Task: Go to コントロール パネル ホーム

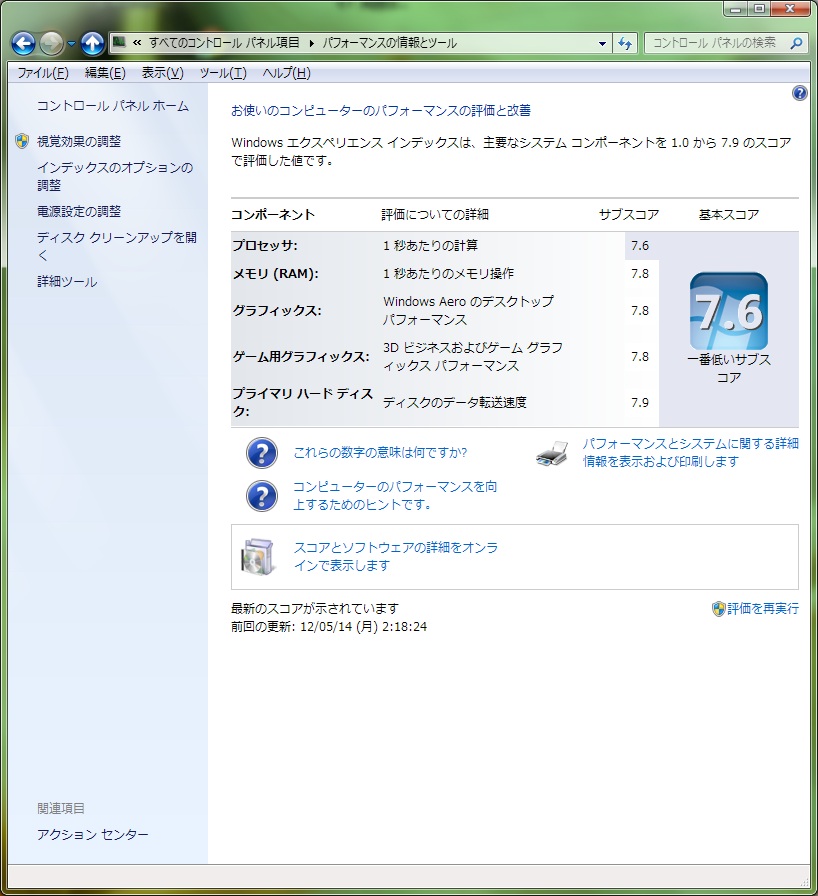Action: coord(113,106)
